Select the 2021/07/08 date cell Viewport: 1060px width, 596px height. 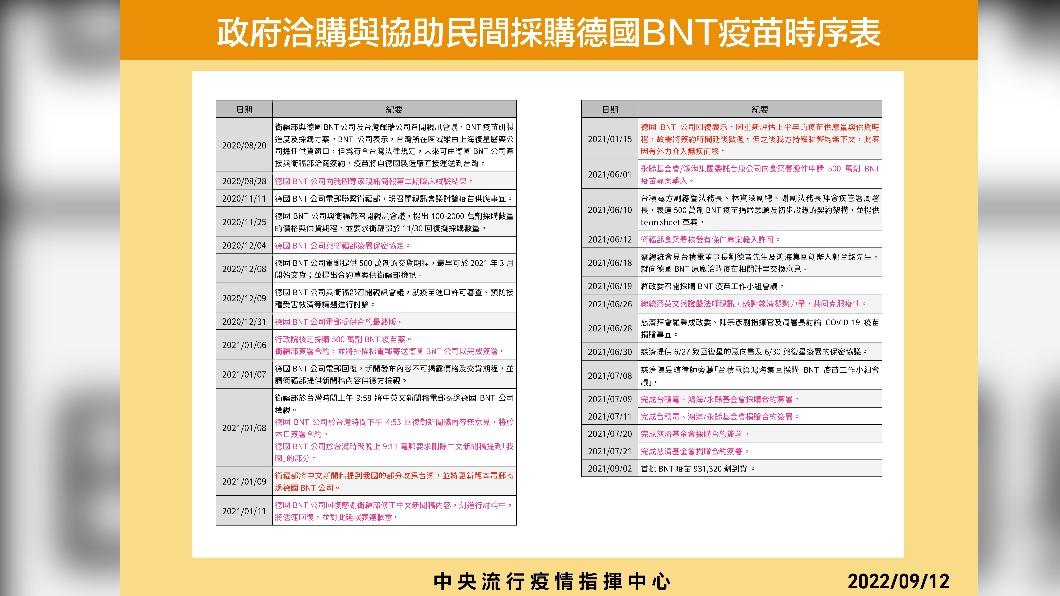[609, 375]
